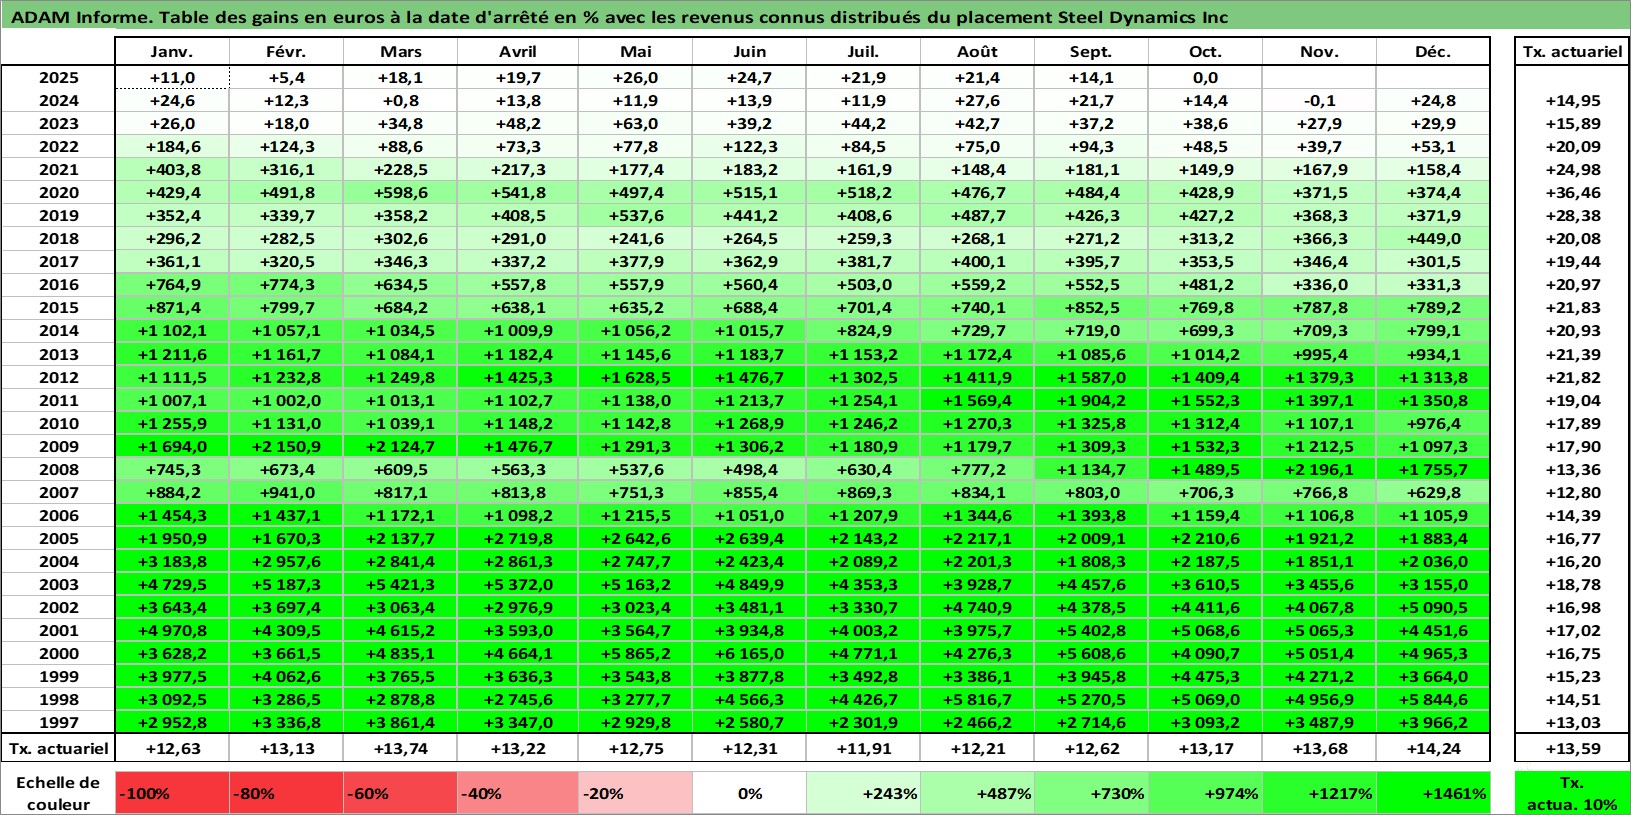The width and height of the screenshot is (1631, 815).
Task: Click the 0% white scale swatch
Action: (x=749, y=793)
